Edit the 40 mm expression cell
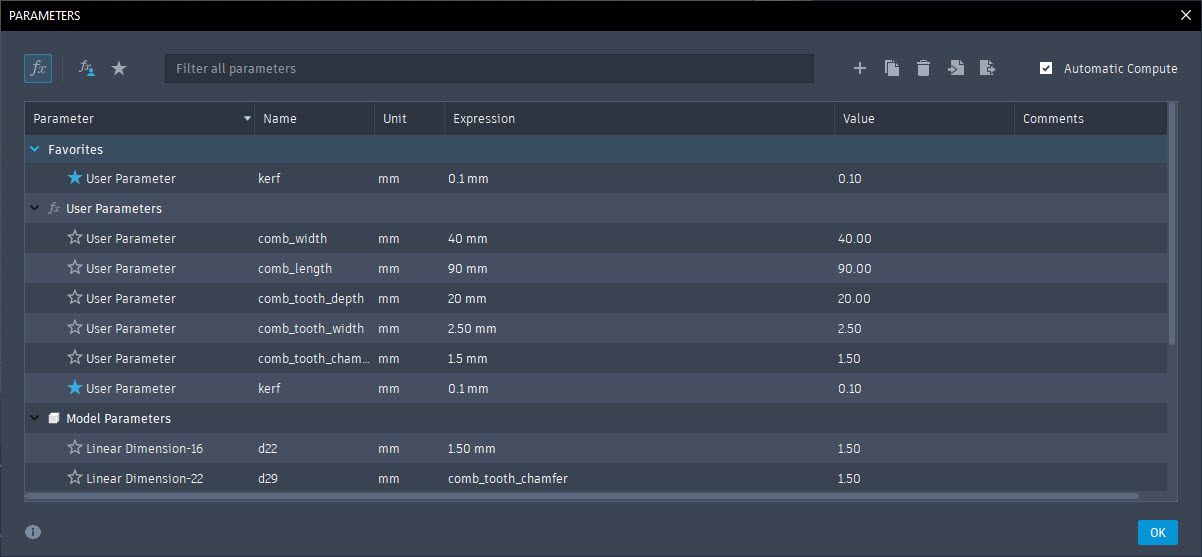This screenshot has width=1202, height=557. coord(640,238)
